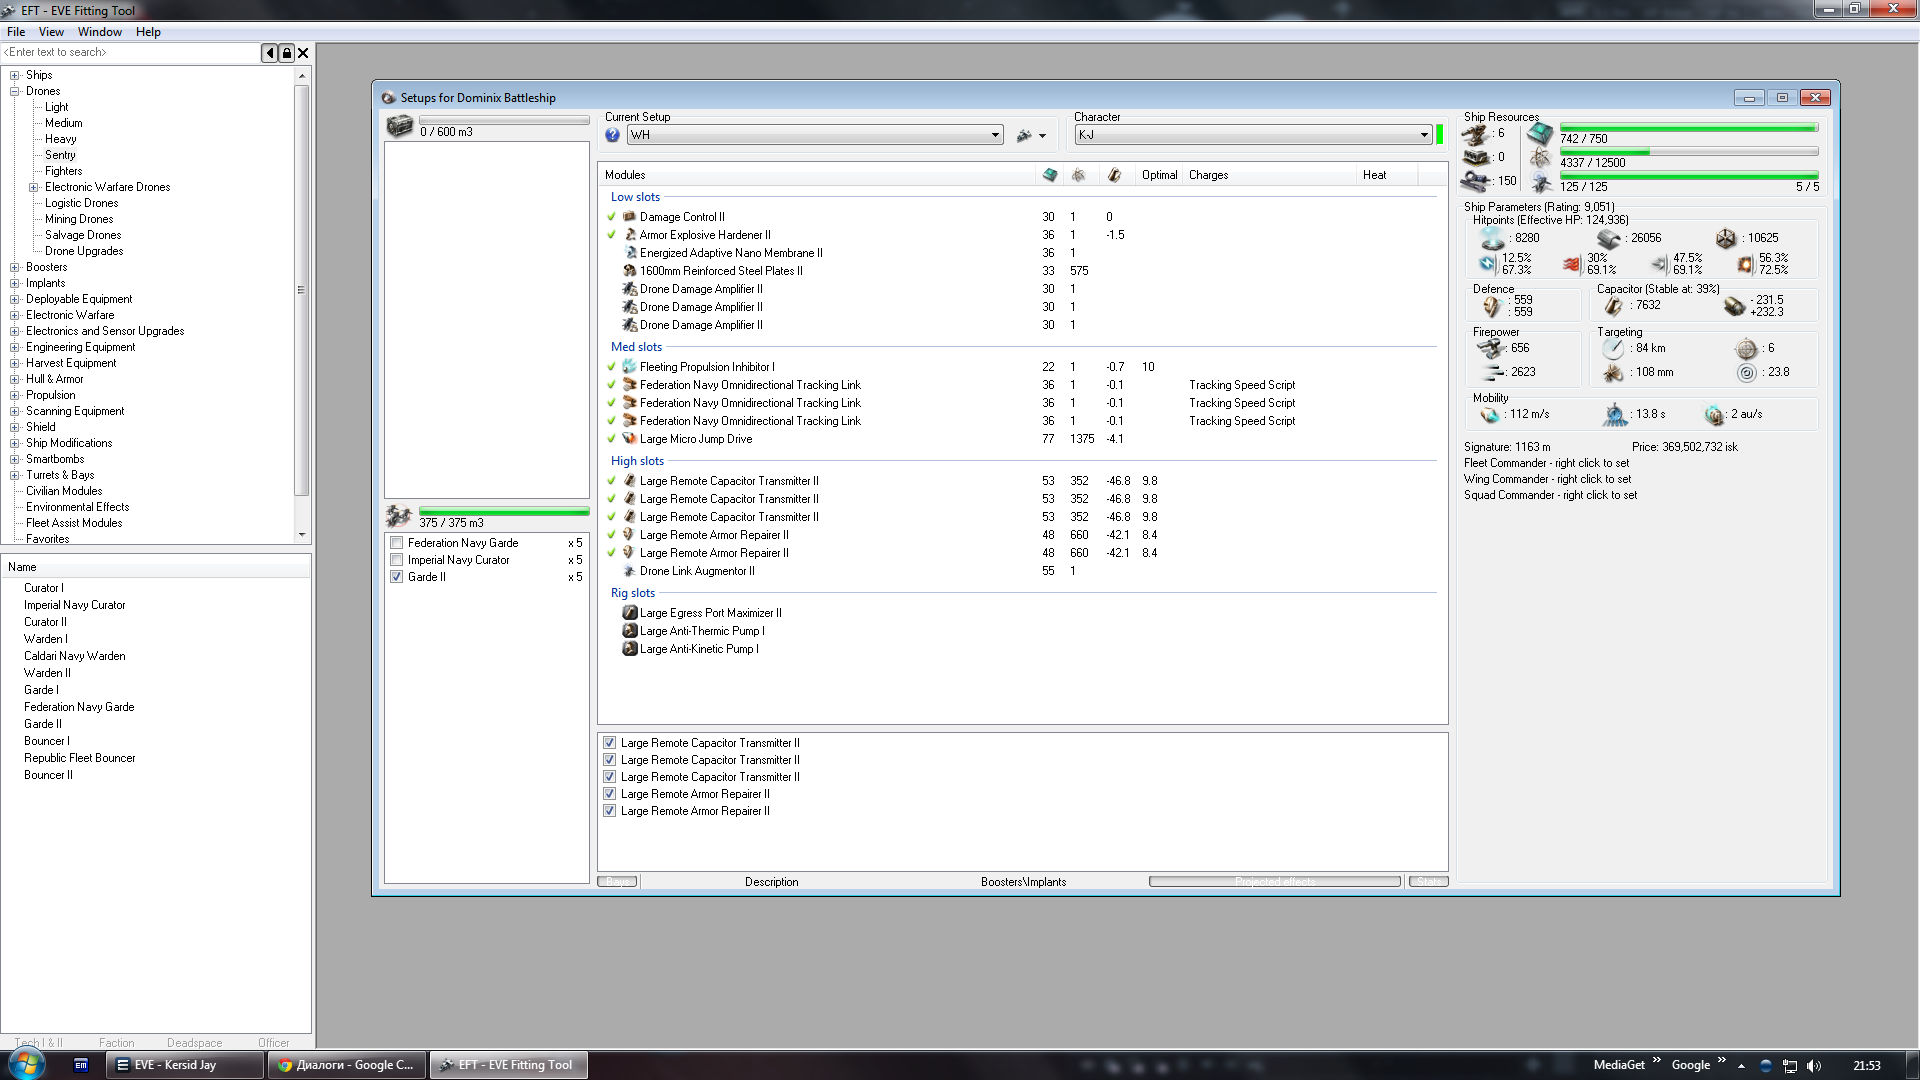
Task: Open the Window menu
Action: pos(100,32)
